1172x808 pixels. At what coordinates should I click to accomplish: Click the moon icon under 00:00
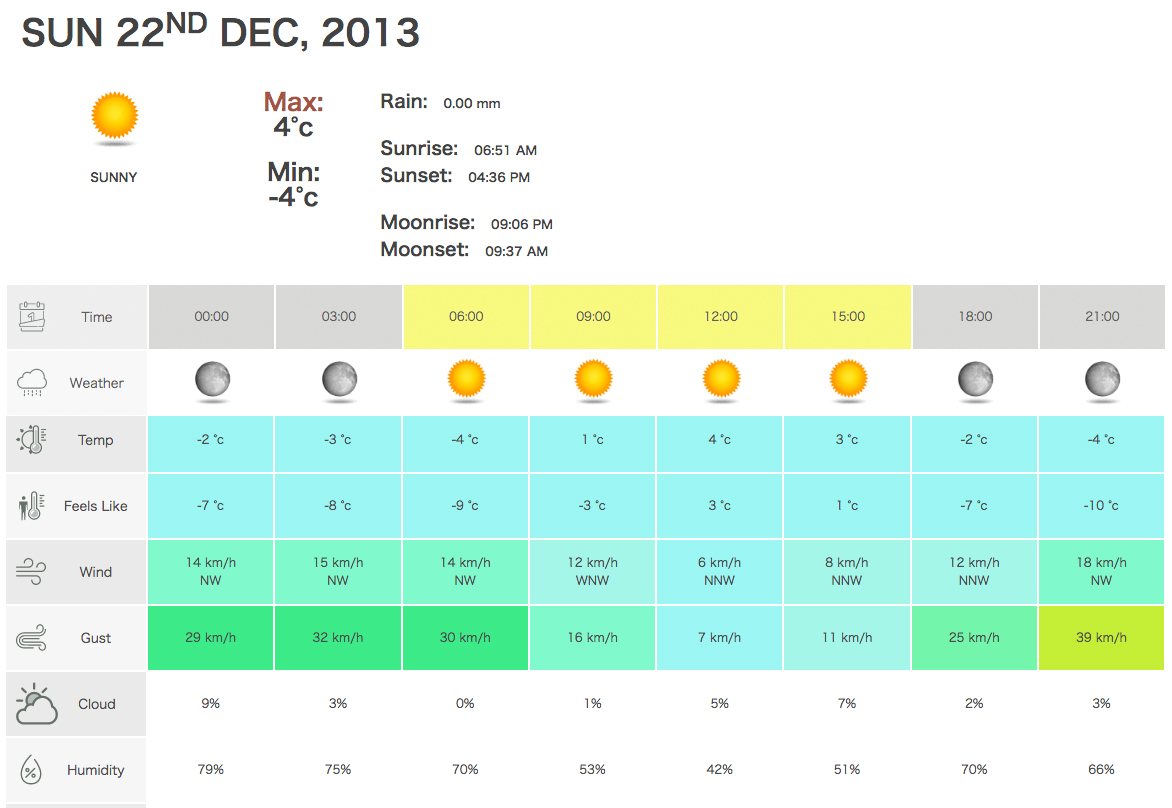(212, 380)
